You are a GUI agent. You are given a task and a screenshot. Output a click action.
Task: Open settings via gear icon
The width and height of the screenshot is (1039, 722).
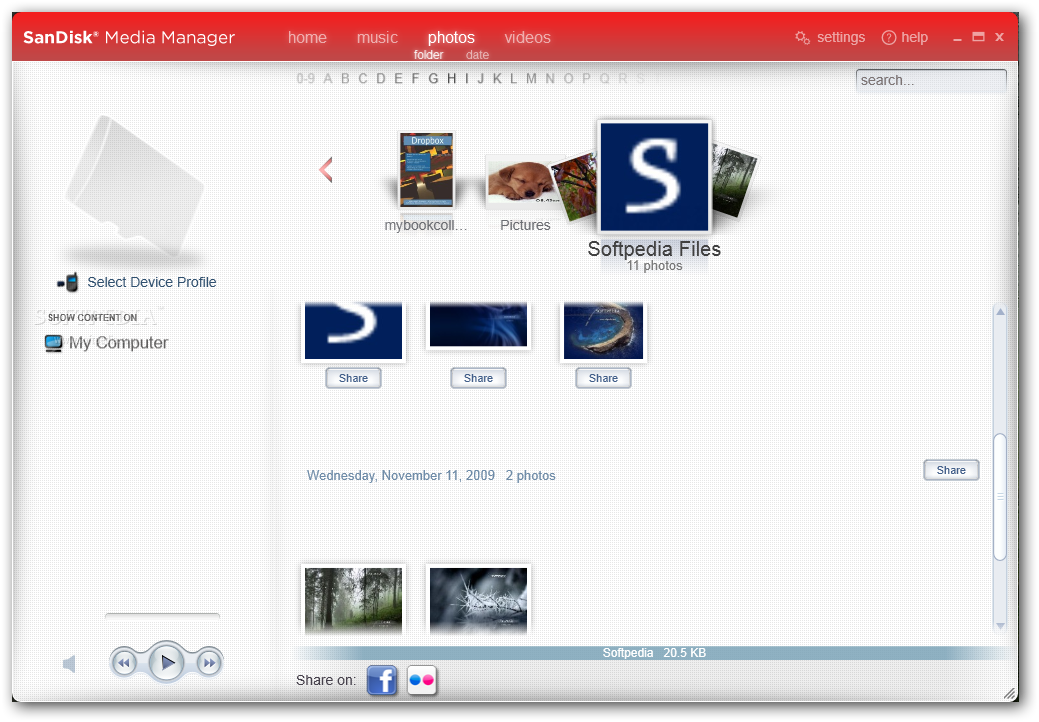pyautogui.click(x=802, y=38)
